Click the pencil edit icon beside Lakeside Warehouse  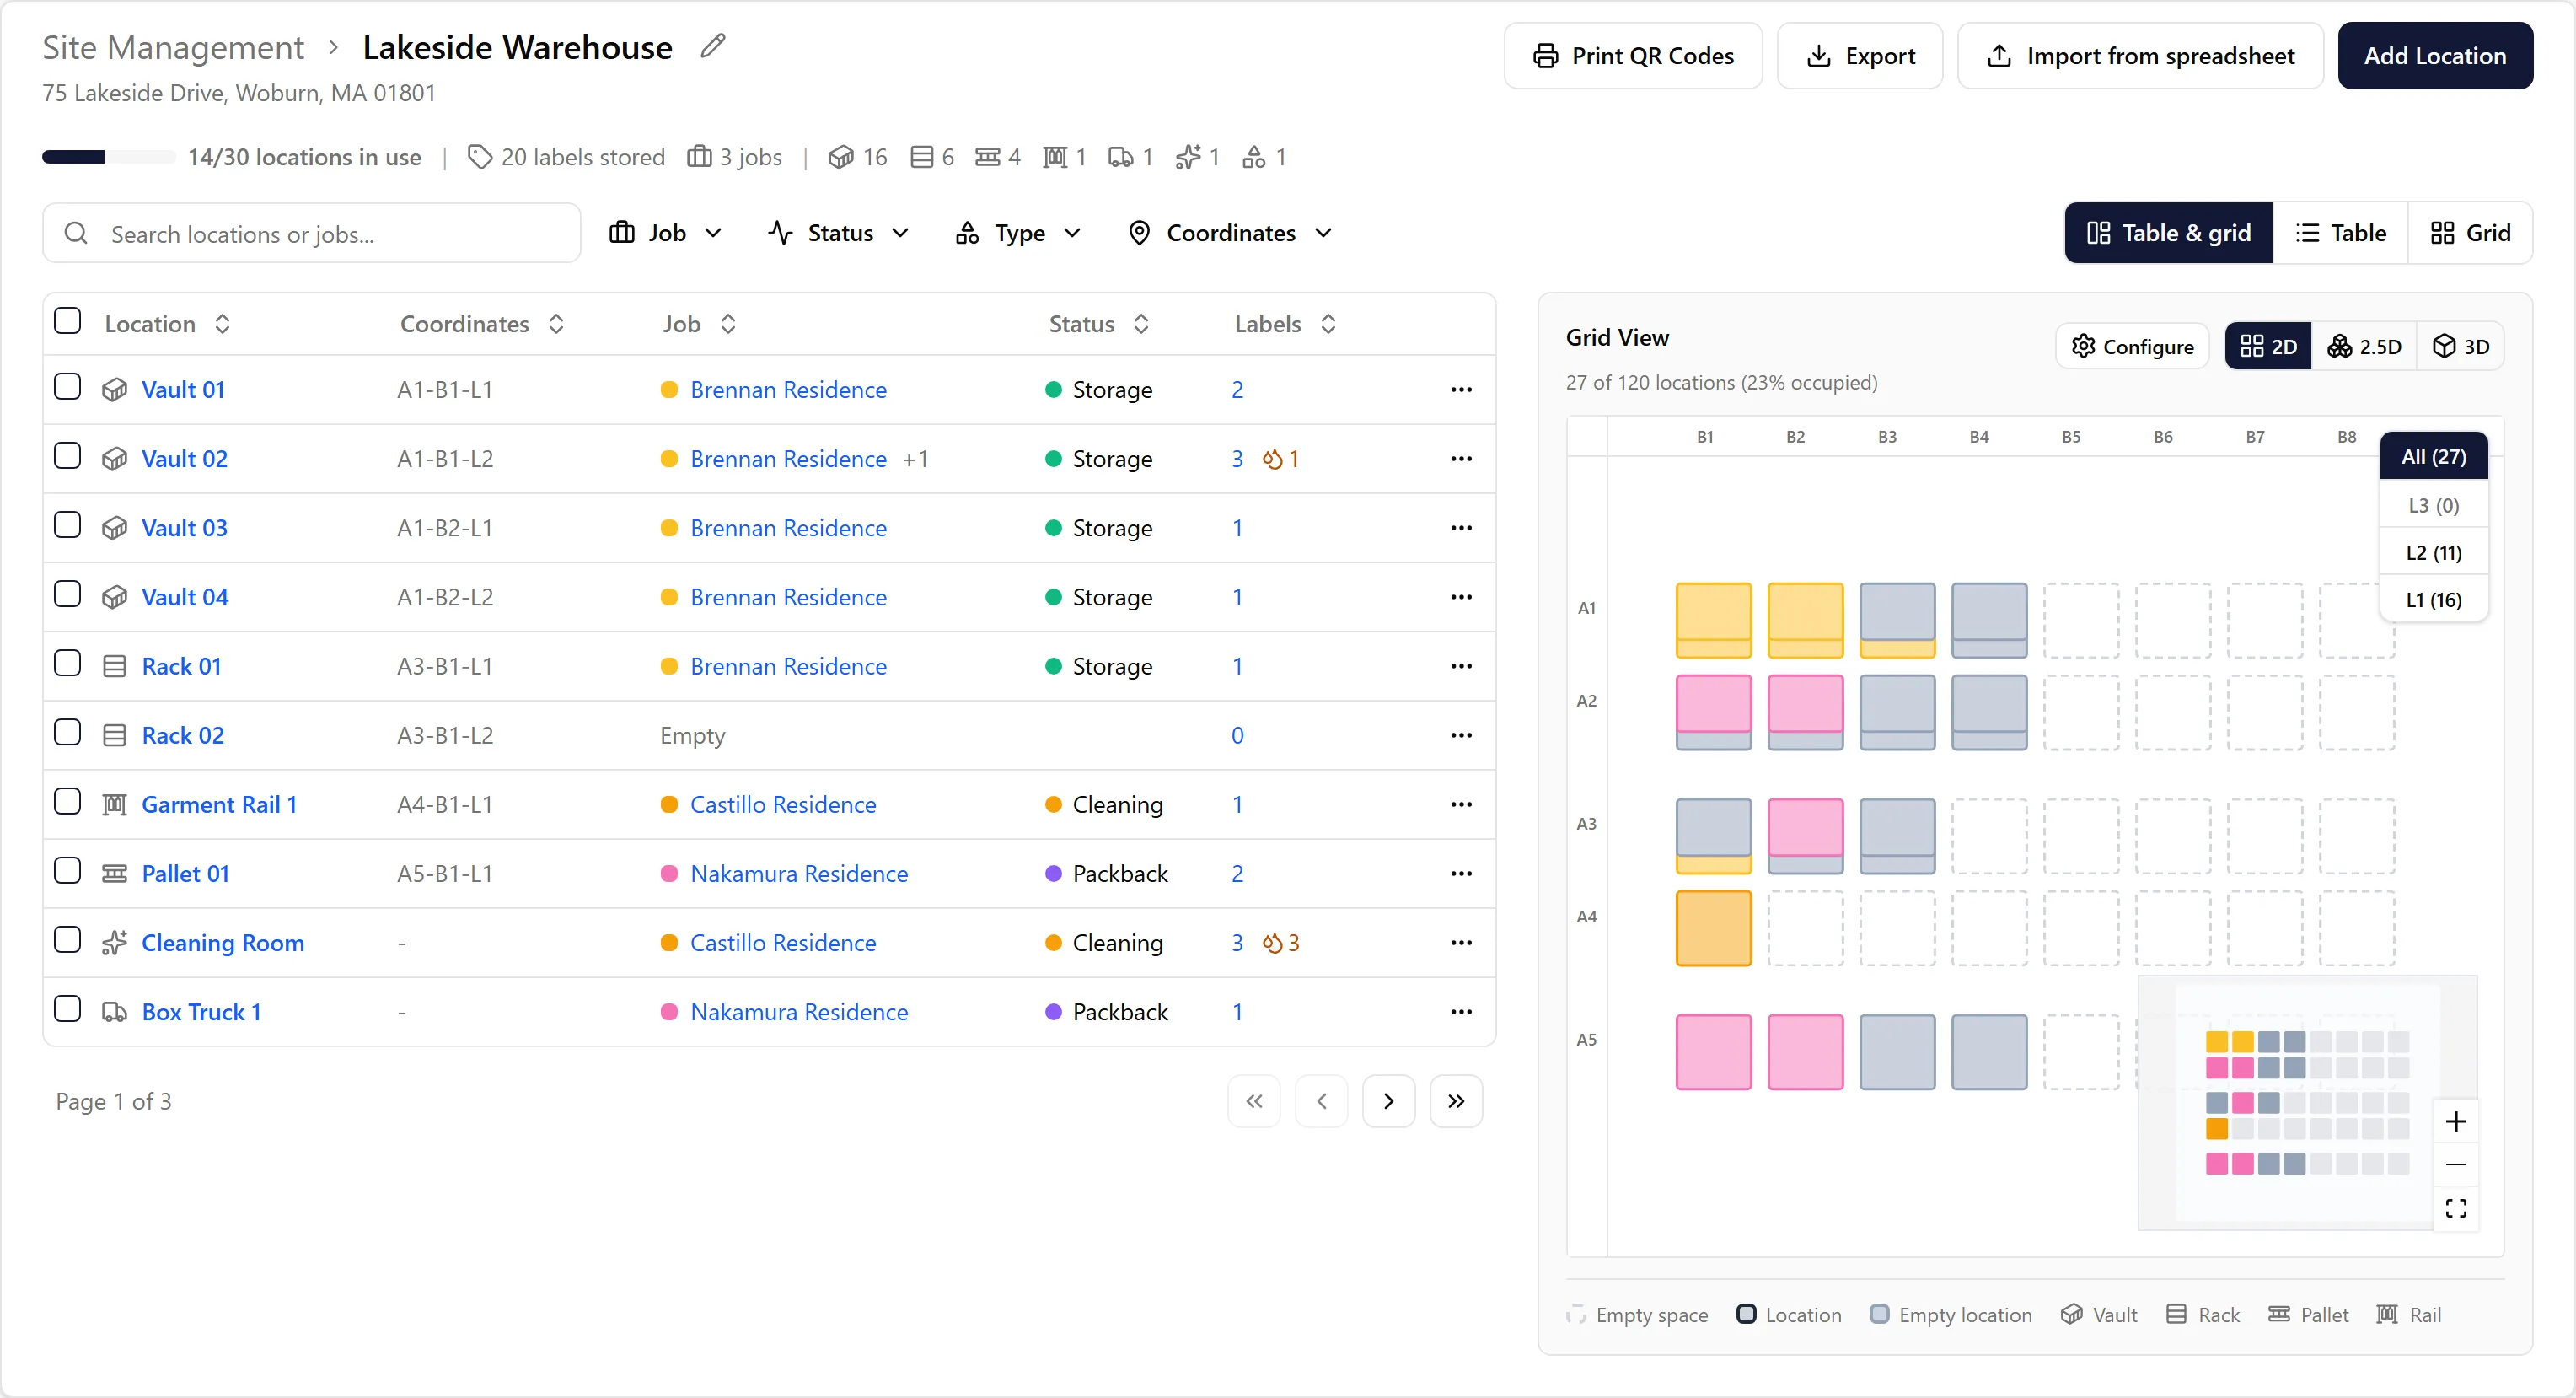(712, 46)
